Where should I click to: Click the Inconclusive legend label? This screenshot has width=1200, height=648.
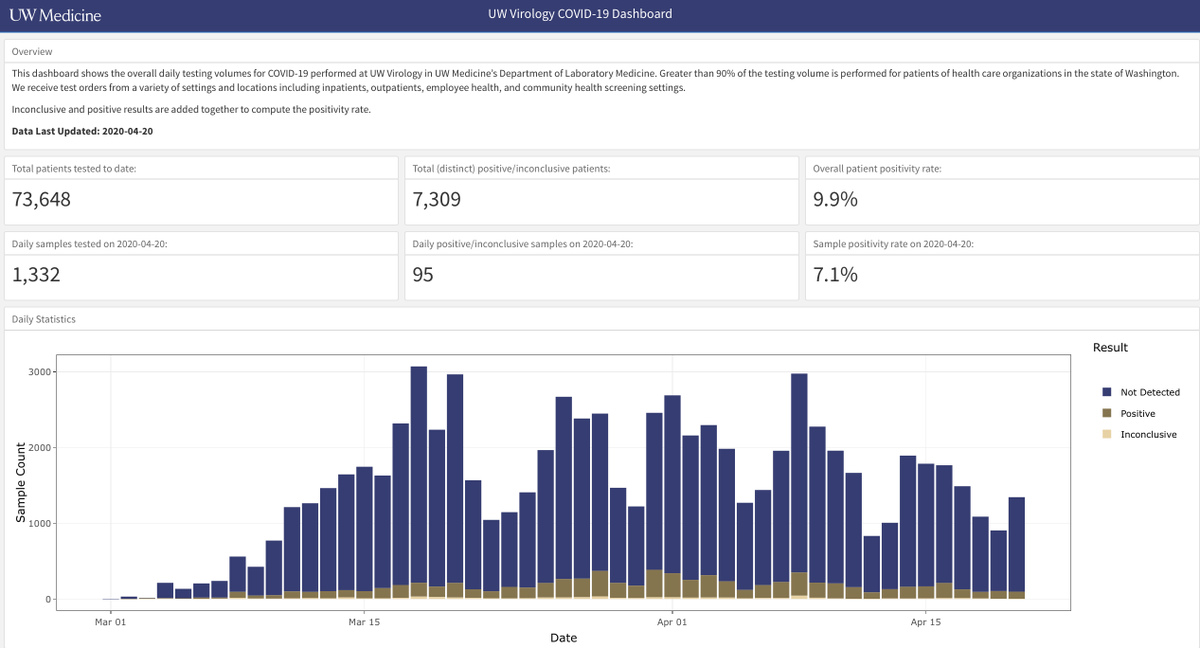click(1148, 435)
